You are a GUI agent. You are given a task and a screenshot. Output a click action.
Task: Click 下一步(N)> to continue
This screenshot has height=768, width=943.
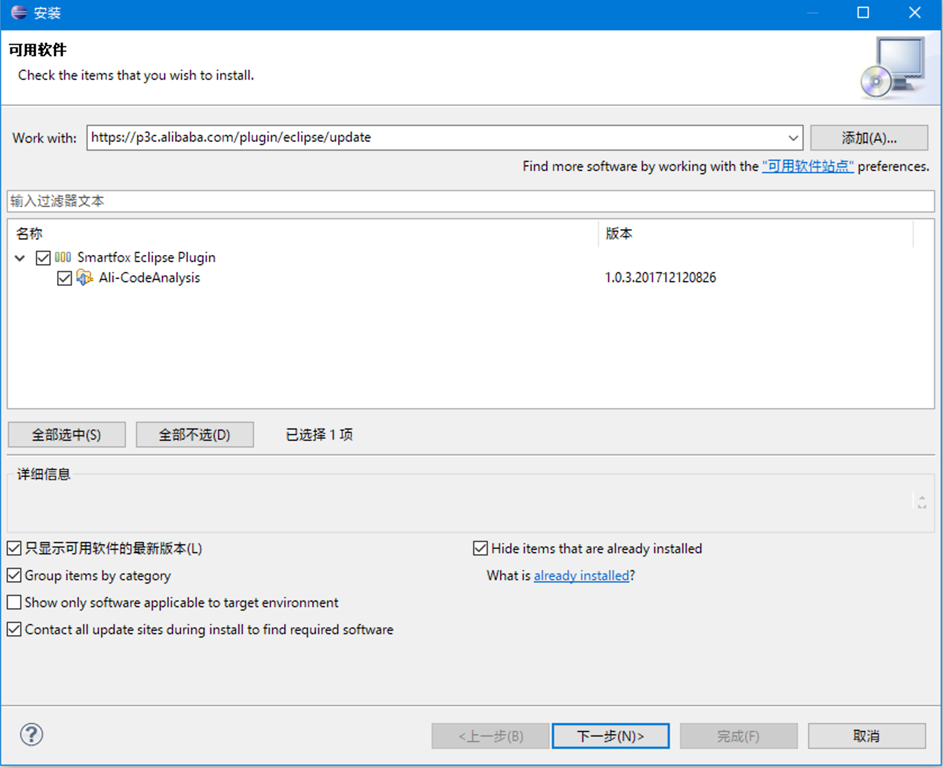(x=610, y=736)
